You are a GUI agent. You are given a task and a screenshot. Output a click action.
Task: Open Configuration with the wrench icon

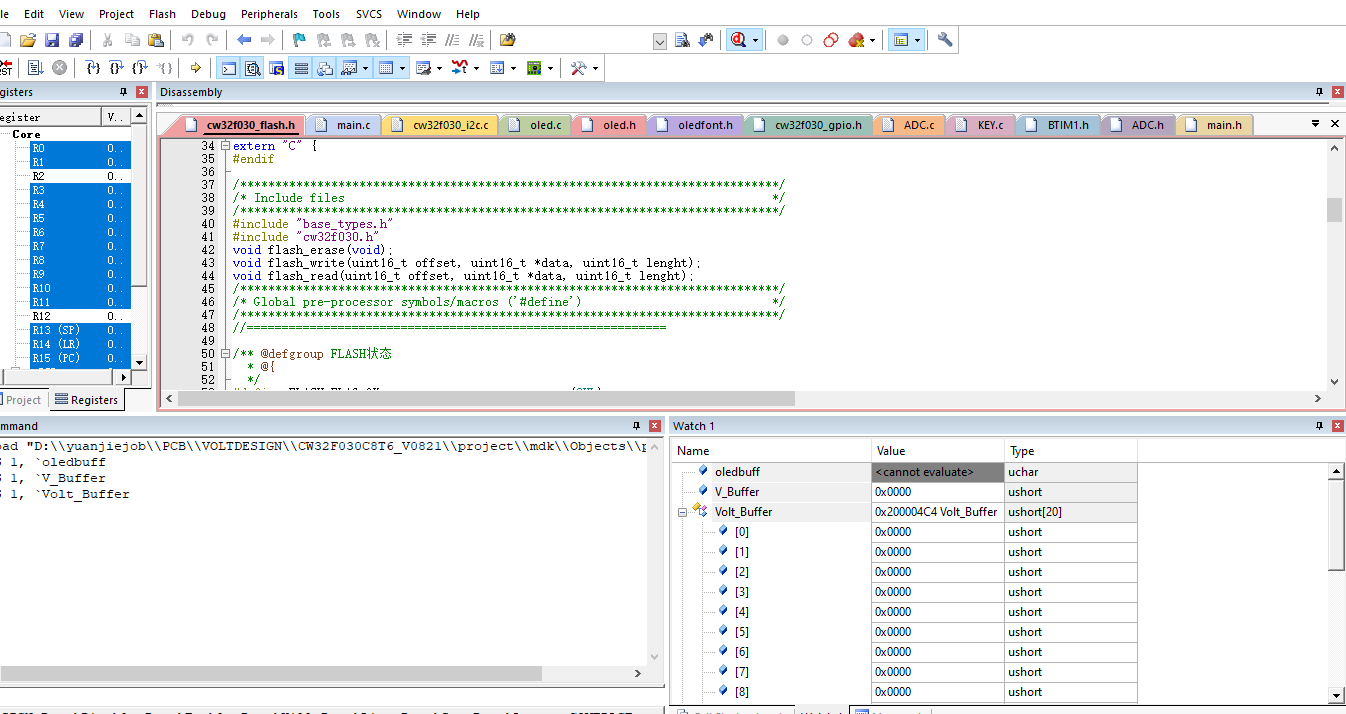(944, 40)
